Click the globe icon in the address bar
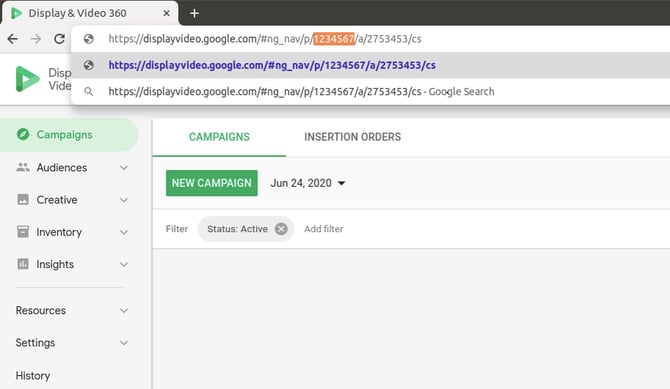 (x=88, y=39)
